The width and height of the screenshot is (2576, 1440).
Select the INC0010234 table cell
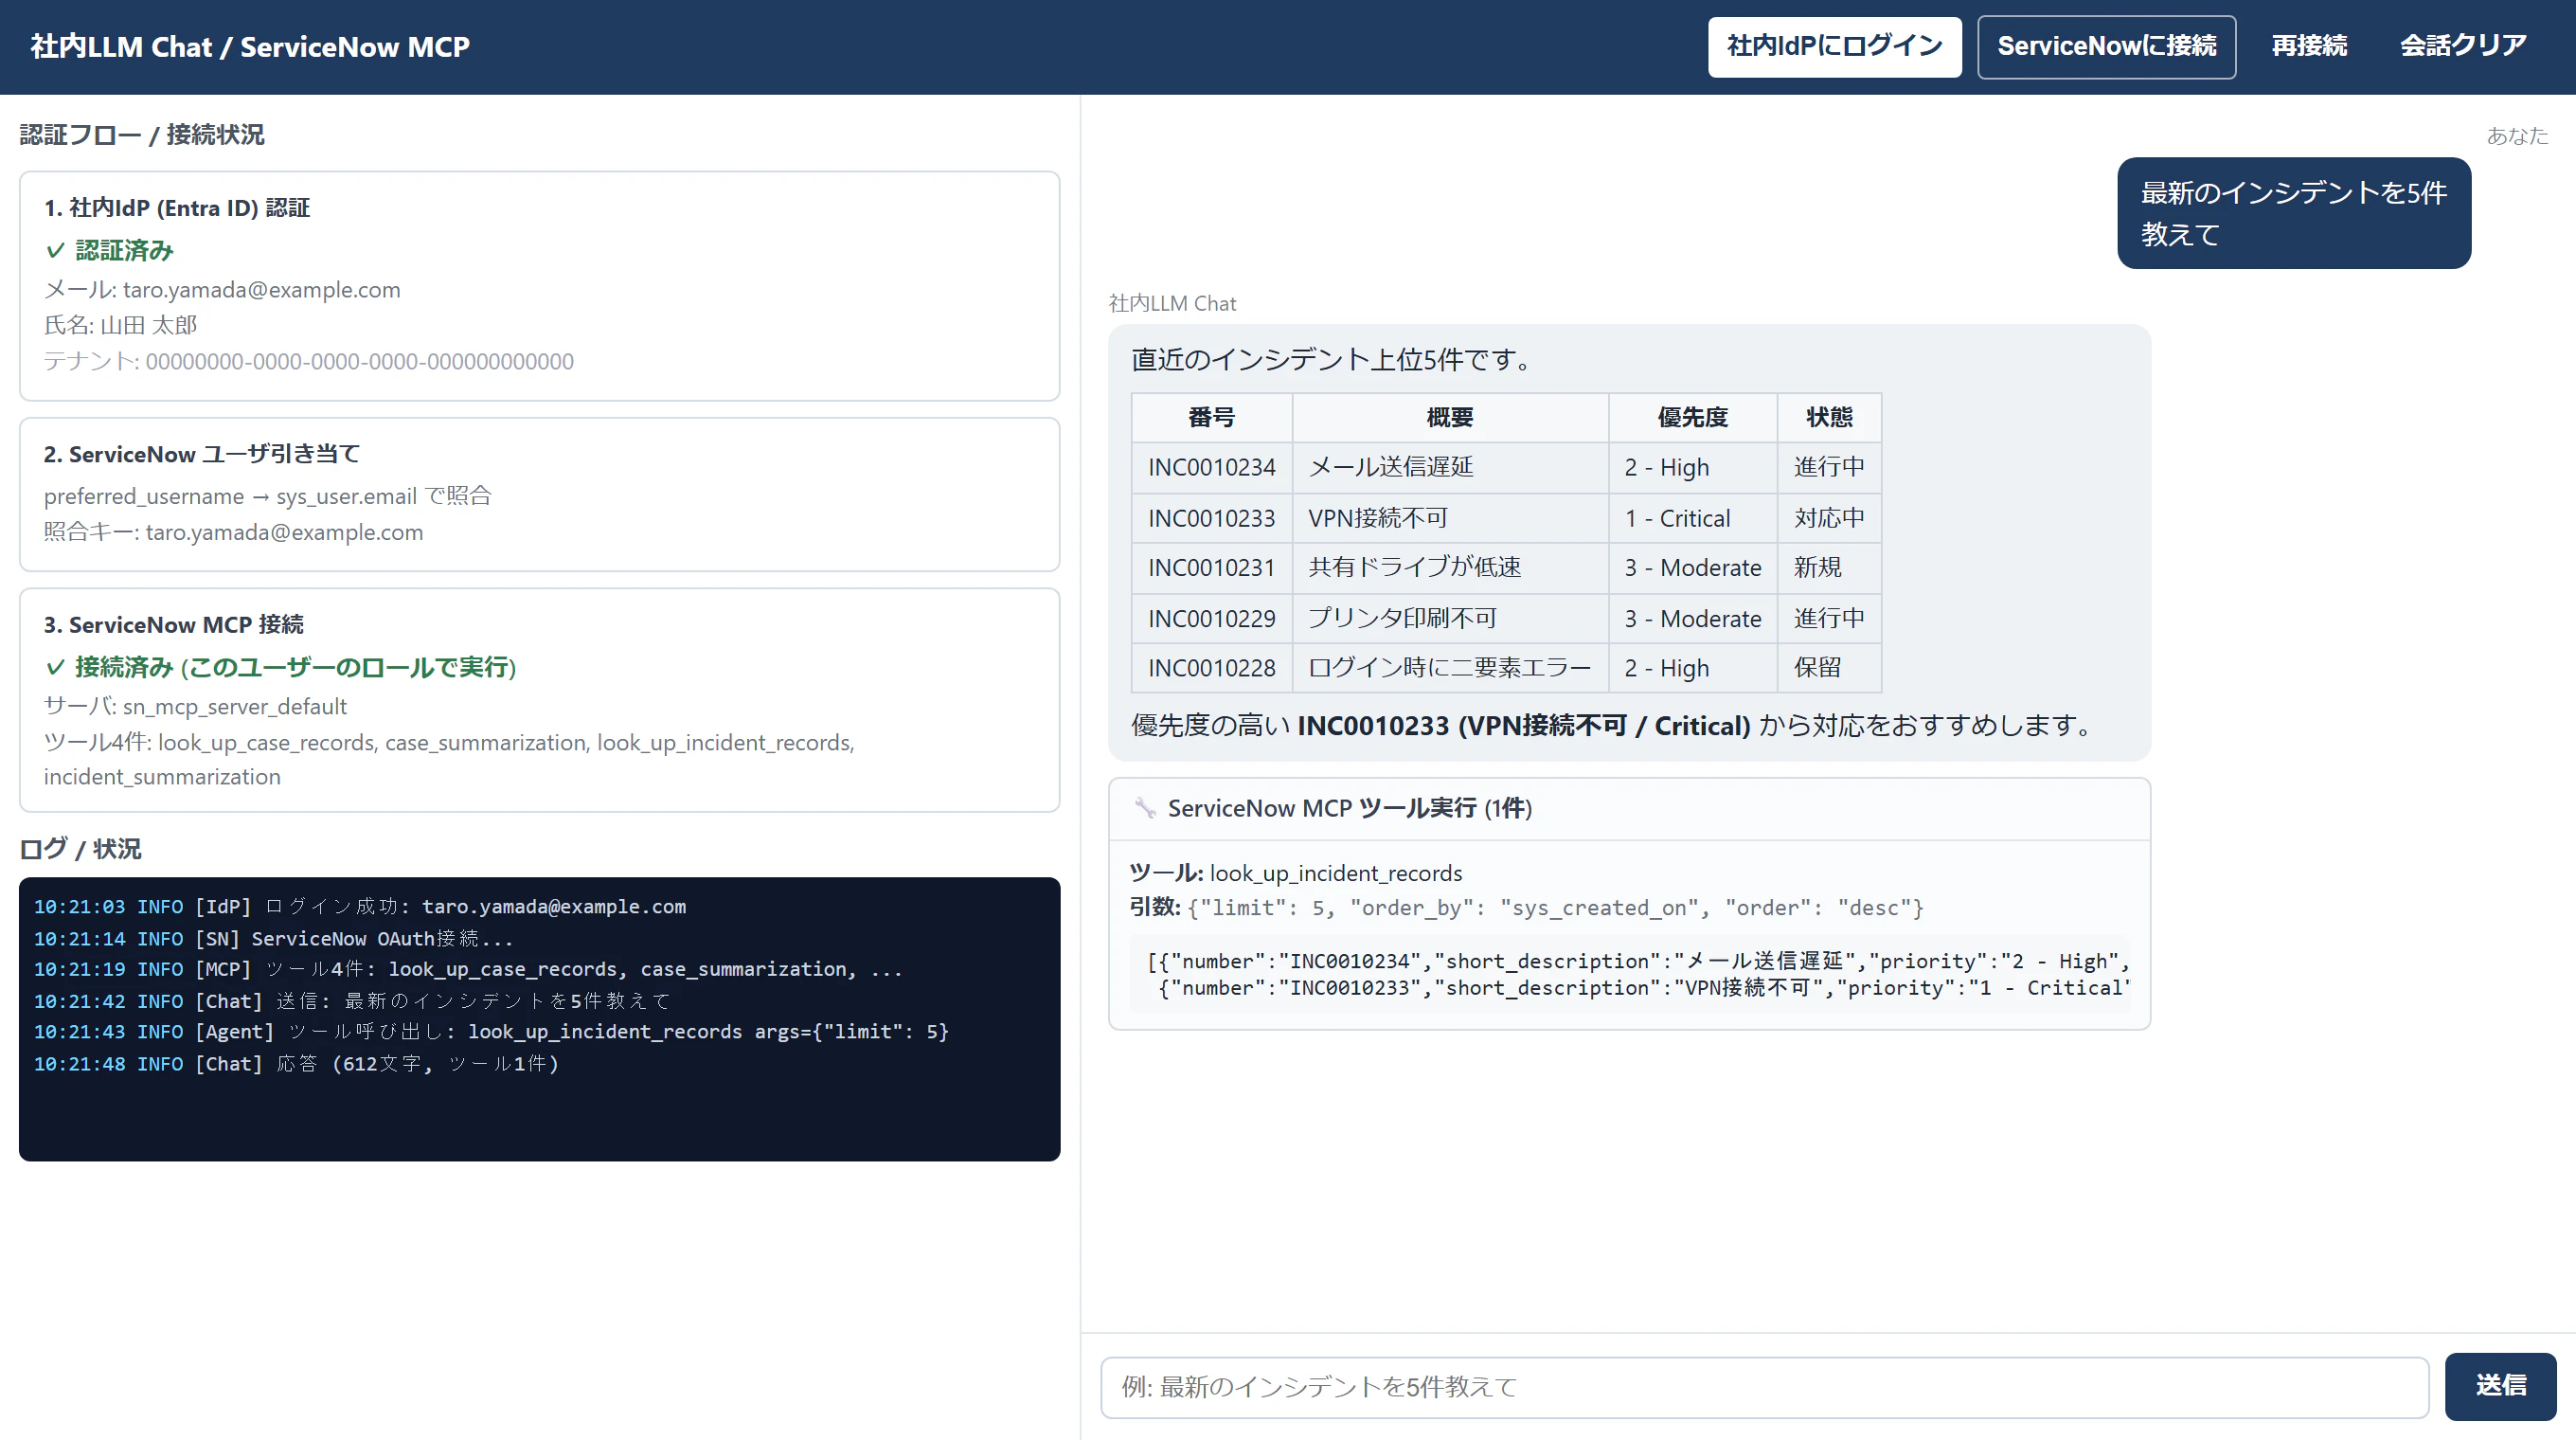coord(1211,467)
